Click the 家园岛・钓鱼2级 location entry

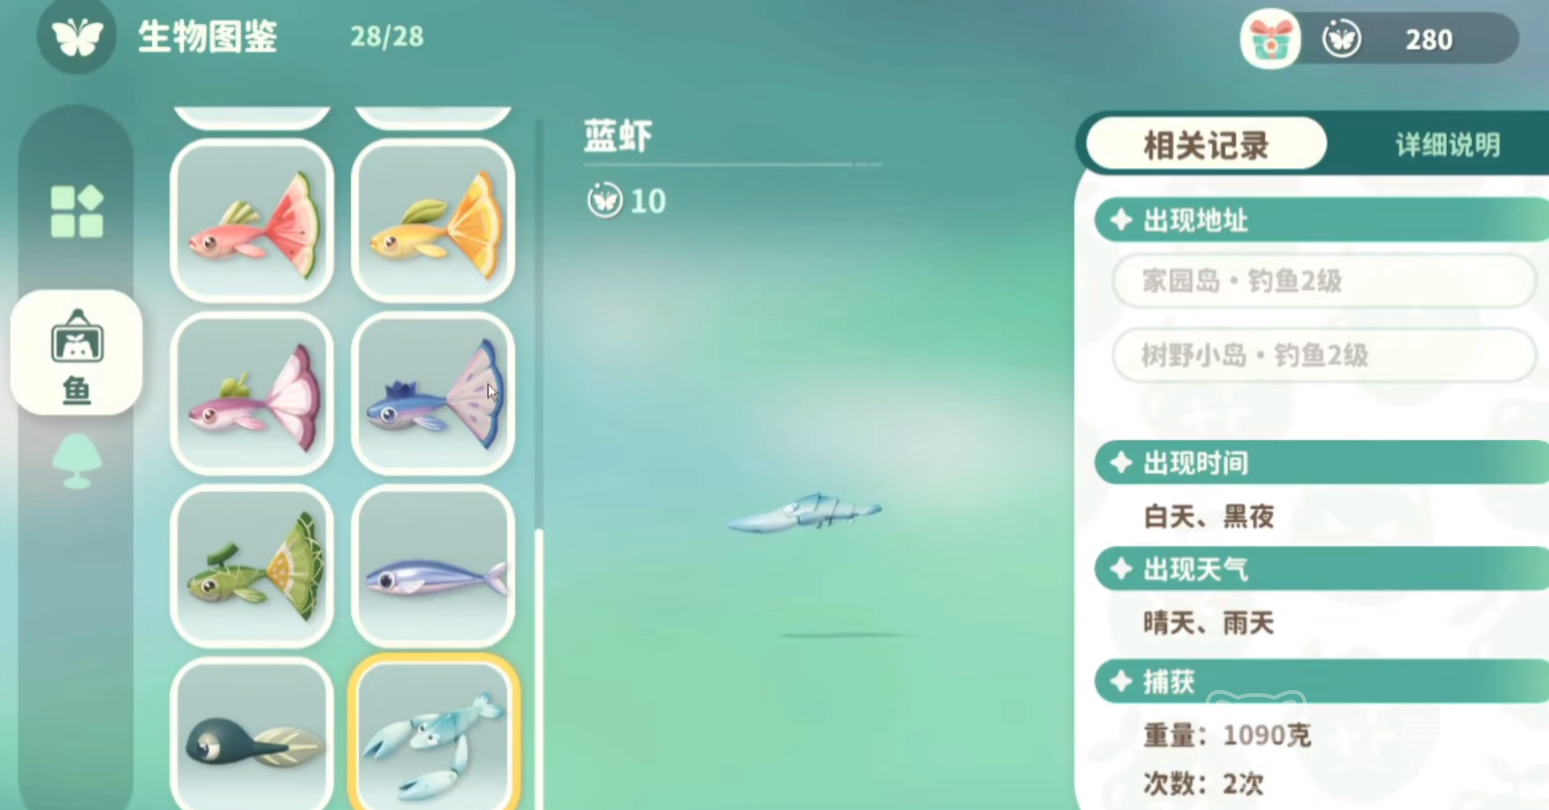(1324, 281)
